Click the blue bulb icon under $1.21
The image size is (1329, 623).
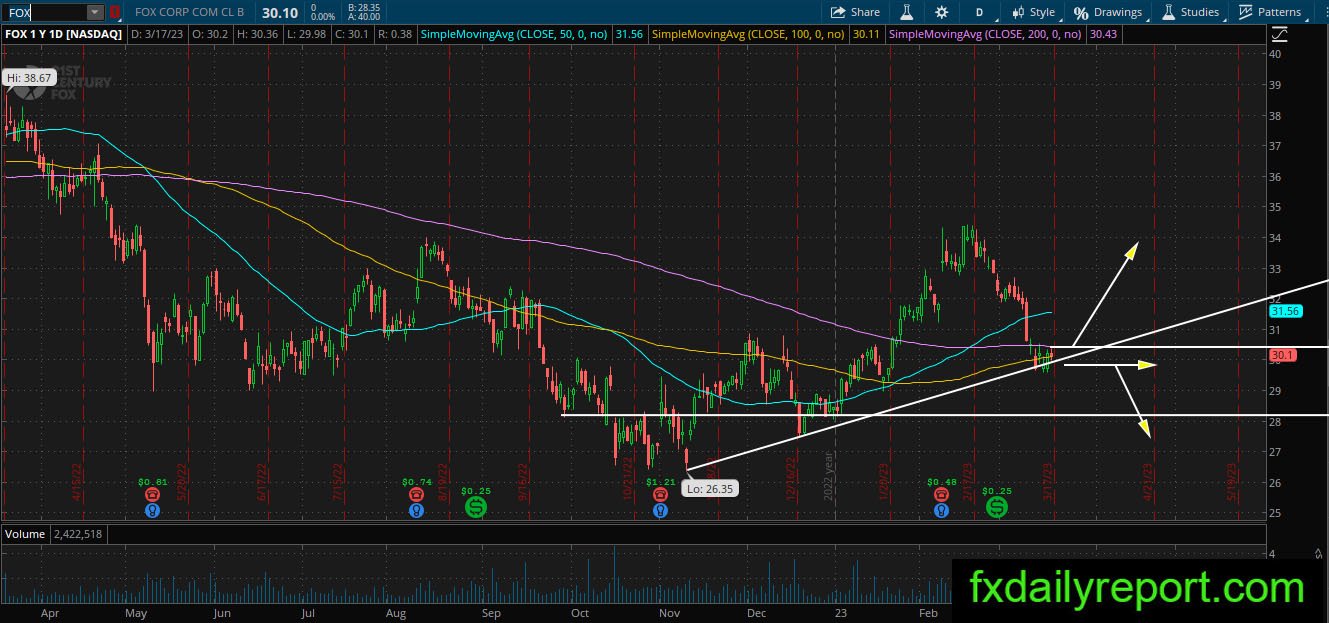pyautogui.click(x=659, y=510)
